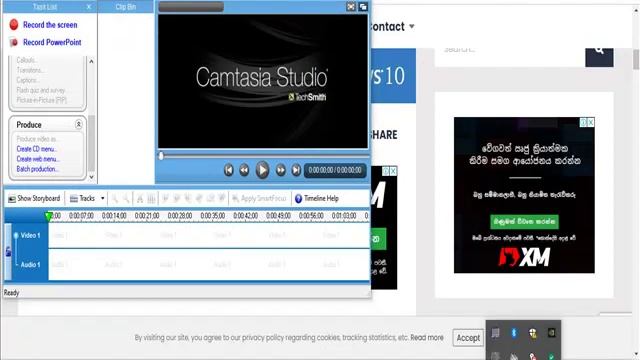Click the cut selection scissors icon

click(x=140, y=198)
